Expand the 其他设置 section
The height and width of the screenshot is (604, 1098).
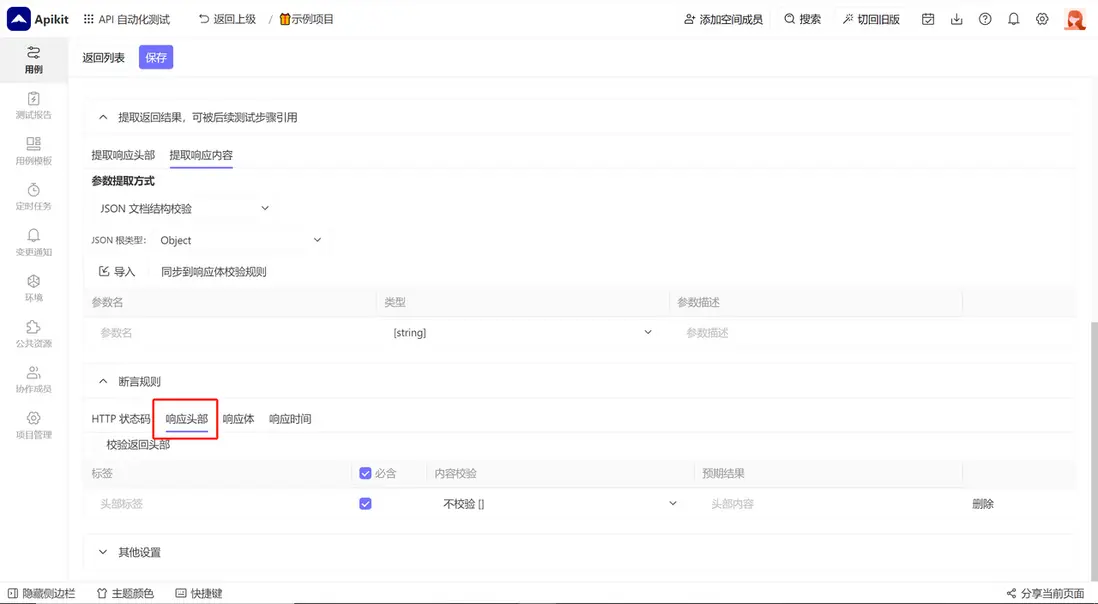103,552
